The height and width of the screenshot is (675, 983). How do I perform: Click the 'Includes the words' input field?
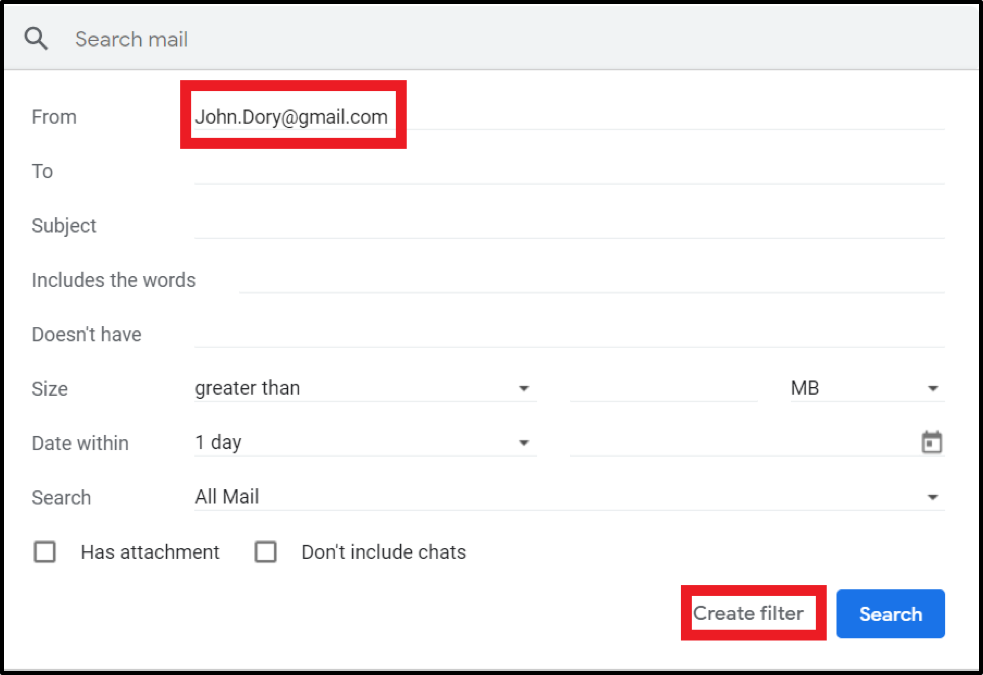click(x=590, y=279)
